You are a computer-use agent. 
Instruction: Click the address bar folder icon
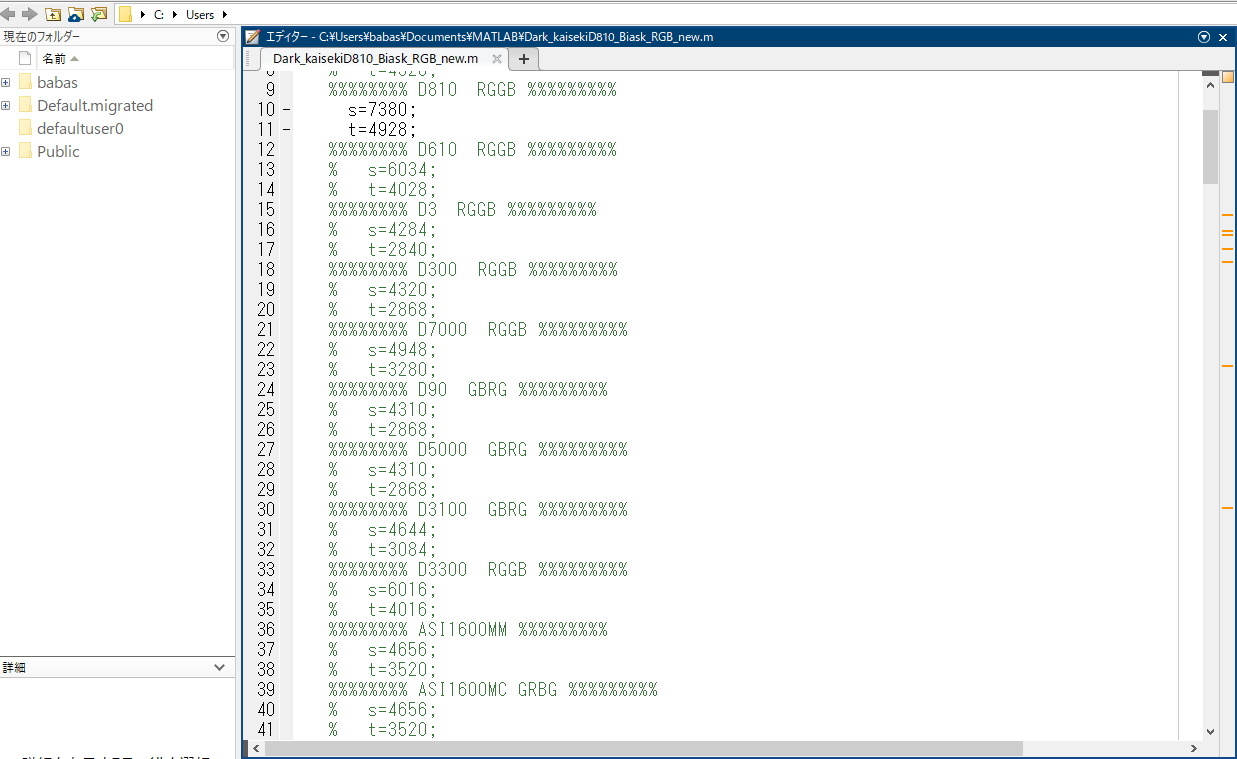[x=126, y=14]
